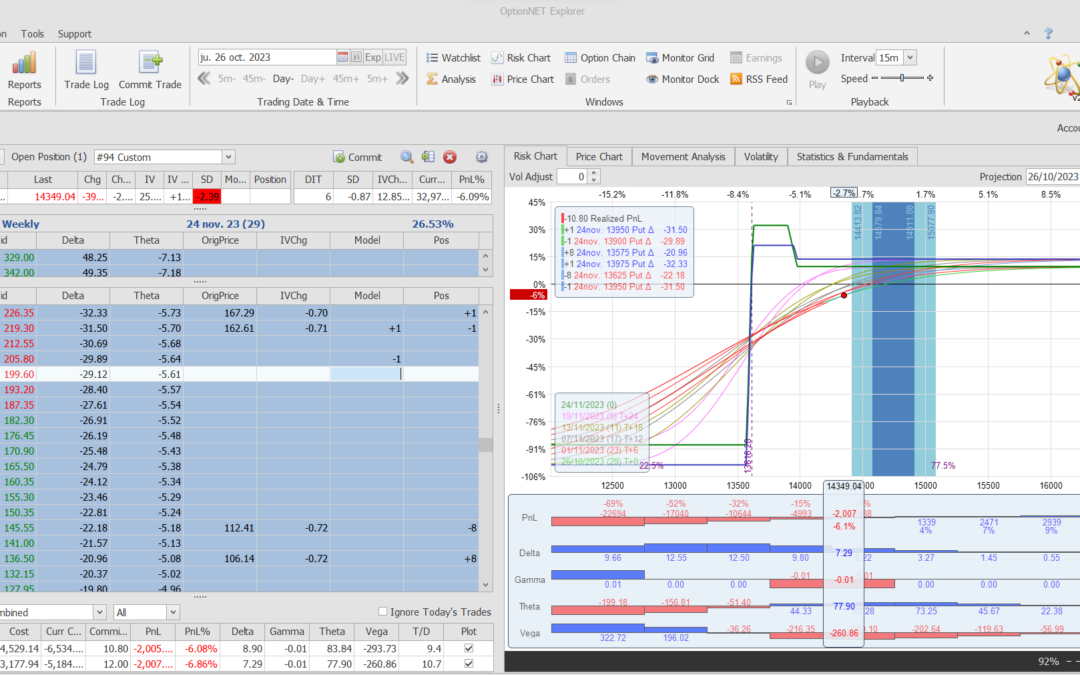Open the Trade Log

click(x=86, y=68)
